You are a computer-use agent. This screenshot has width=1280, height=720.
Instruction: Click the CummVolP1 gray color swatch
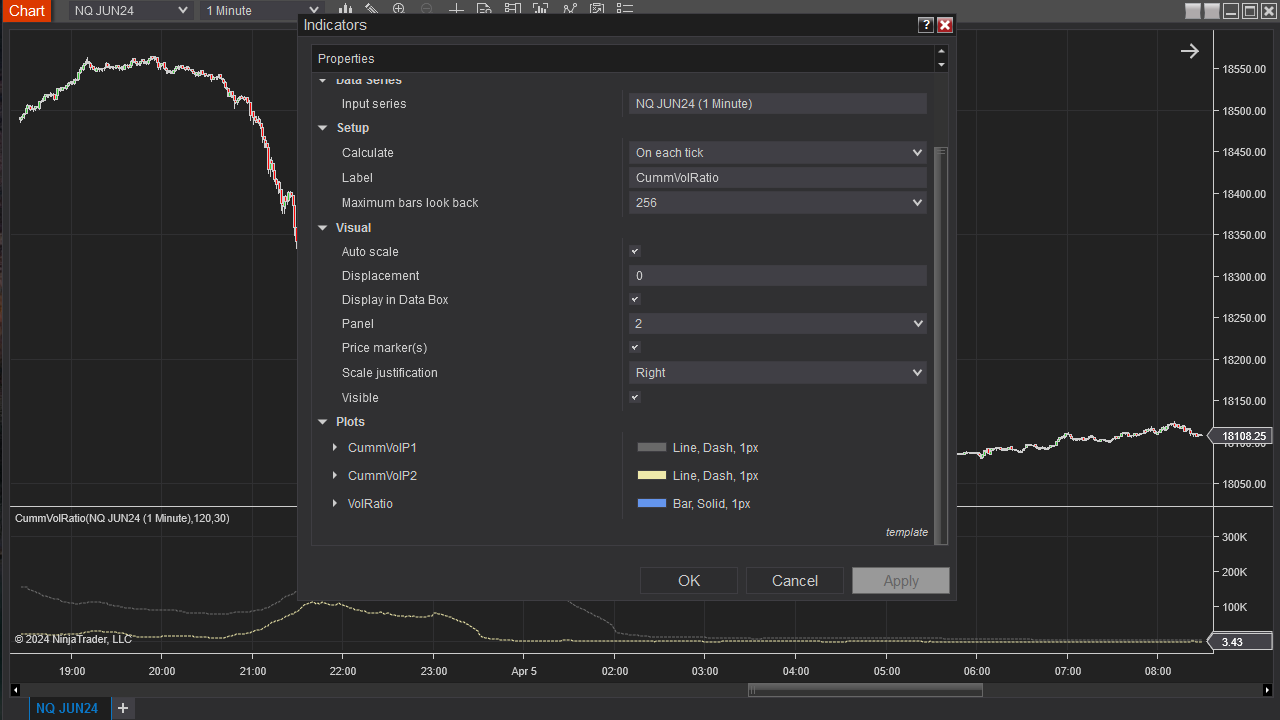(x=652, y=448)
